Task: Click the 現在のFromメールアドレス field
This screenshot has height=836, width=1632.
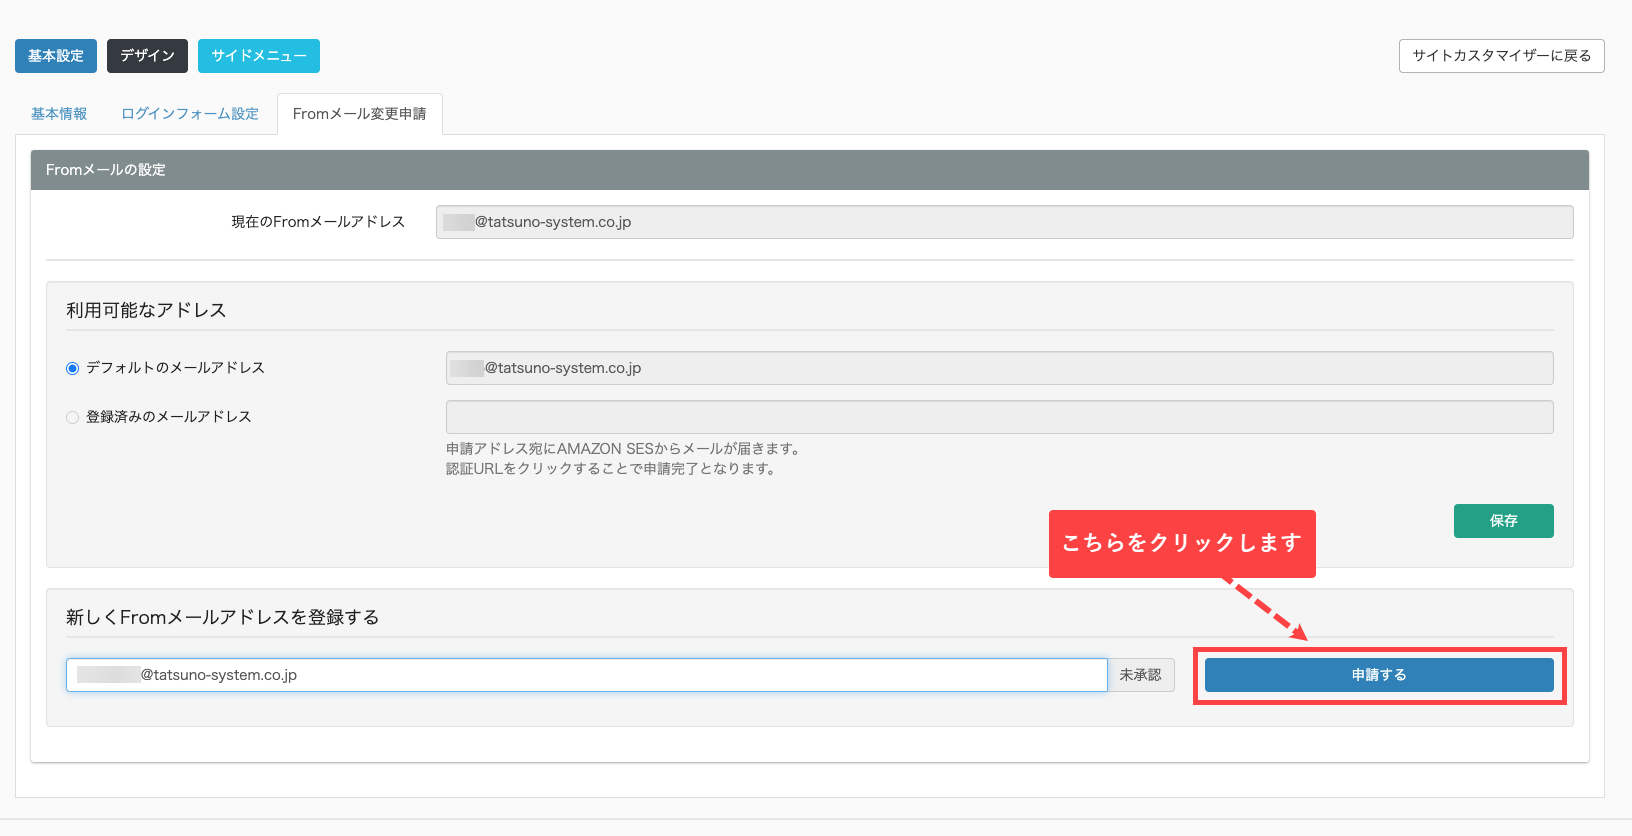Action: click(x=1004, y=222)
